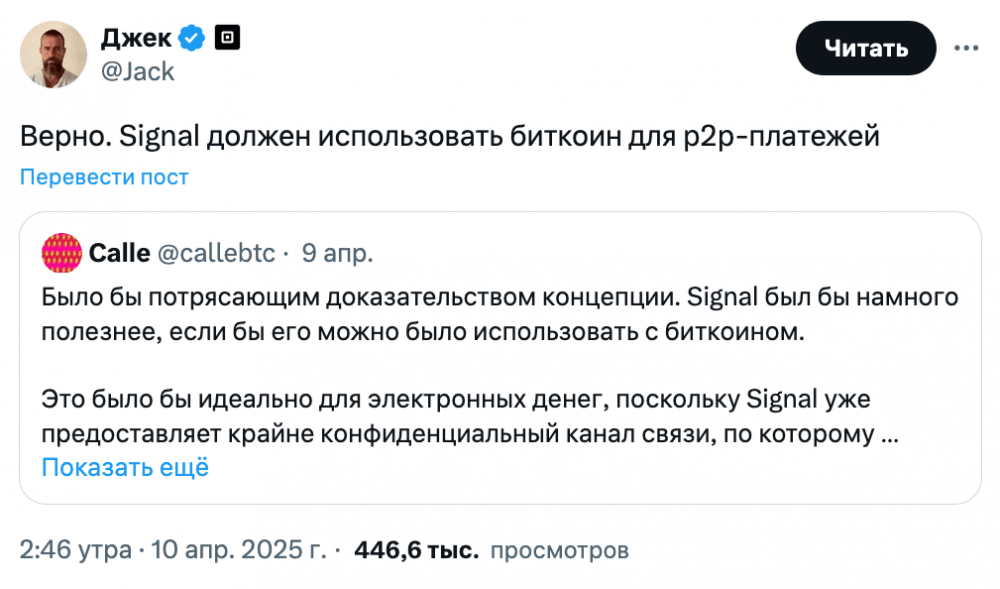Click the 10 апр. 2025 г. date
Image resolution: width=1000 pixels, height=589 pixels.
[238, 549]
